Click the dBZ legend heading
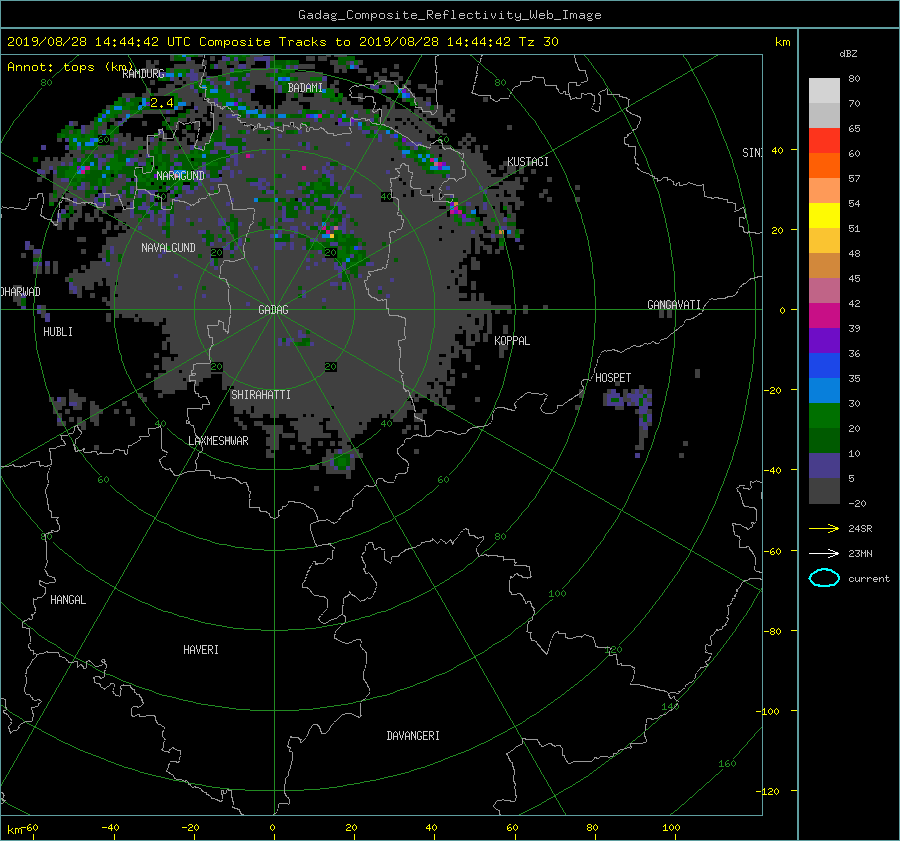 click(x=848, y=54)
